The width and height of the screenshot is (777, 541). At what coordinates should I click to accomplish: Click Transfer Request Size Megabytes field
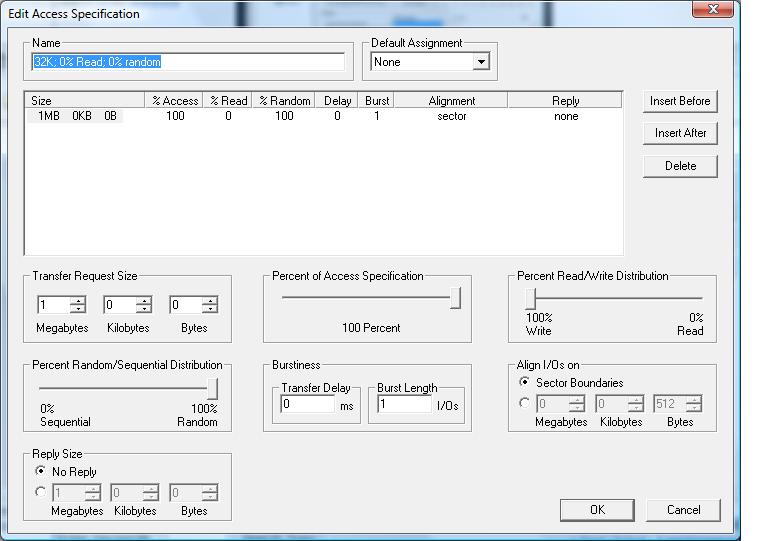[x=54, y=305]
